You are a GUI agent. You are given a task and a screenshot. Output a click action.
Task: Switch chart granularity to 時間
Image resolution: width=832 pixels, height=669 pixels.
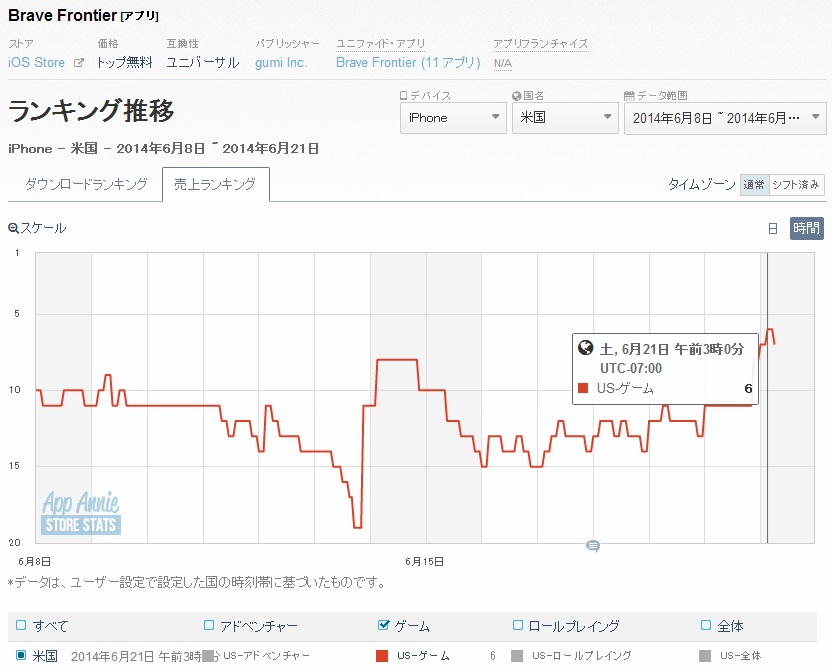tap(807, 229)
